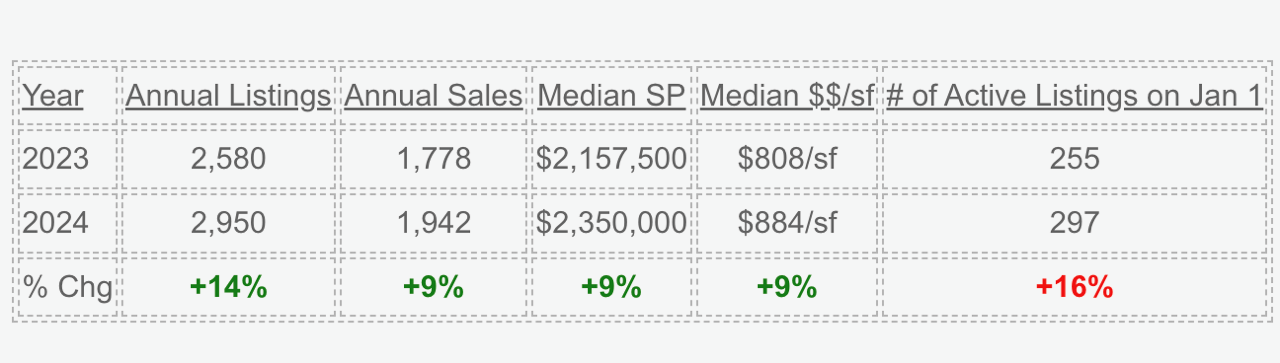Screen dimensions: 1280x363
Task: Click the Annual Listings column header
Action: point(228,96)
